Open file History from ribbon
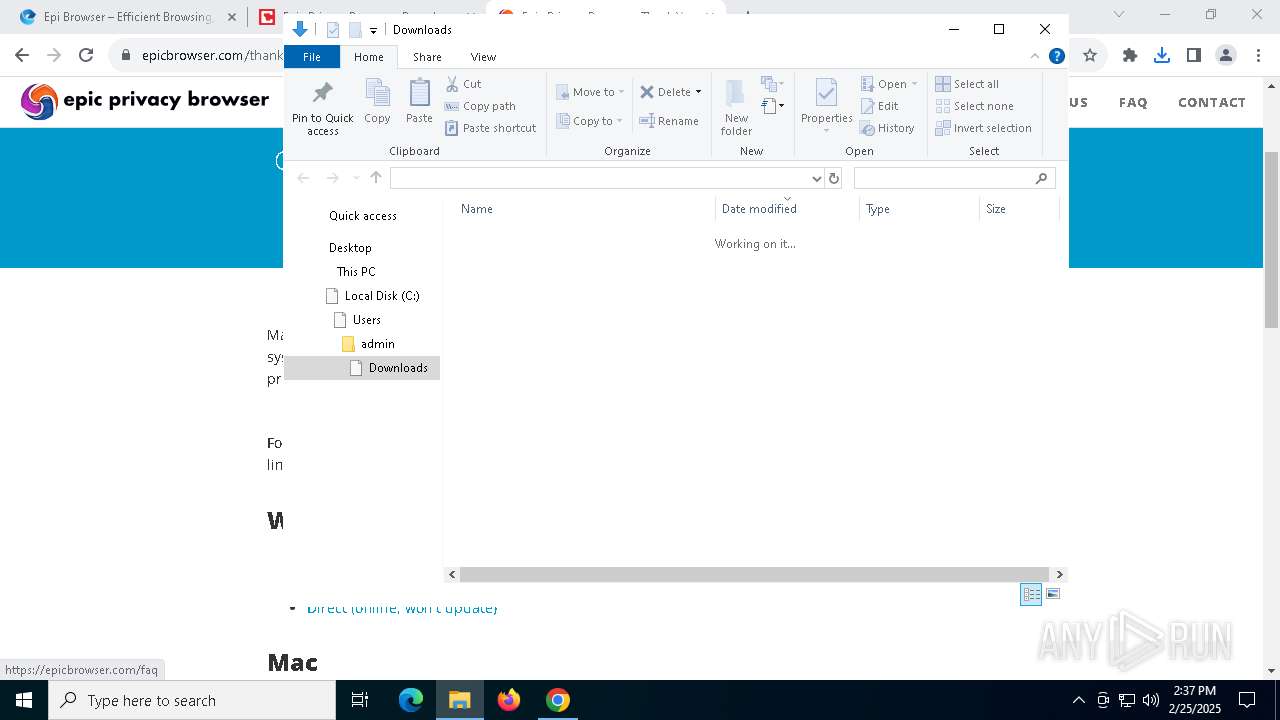Image resolution: width=1280 pixels, height=720 pixels. pyautogui.click(x=887, y=128)
